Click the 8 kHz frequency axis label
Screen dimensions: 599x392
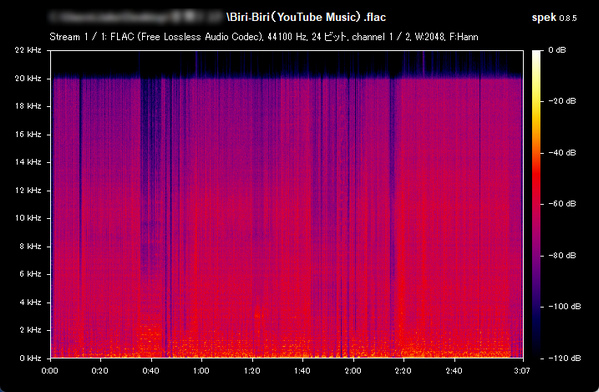[x=30, y=246]
